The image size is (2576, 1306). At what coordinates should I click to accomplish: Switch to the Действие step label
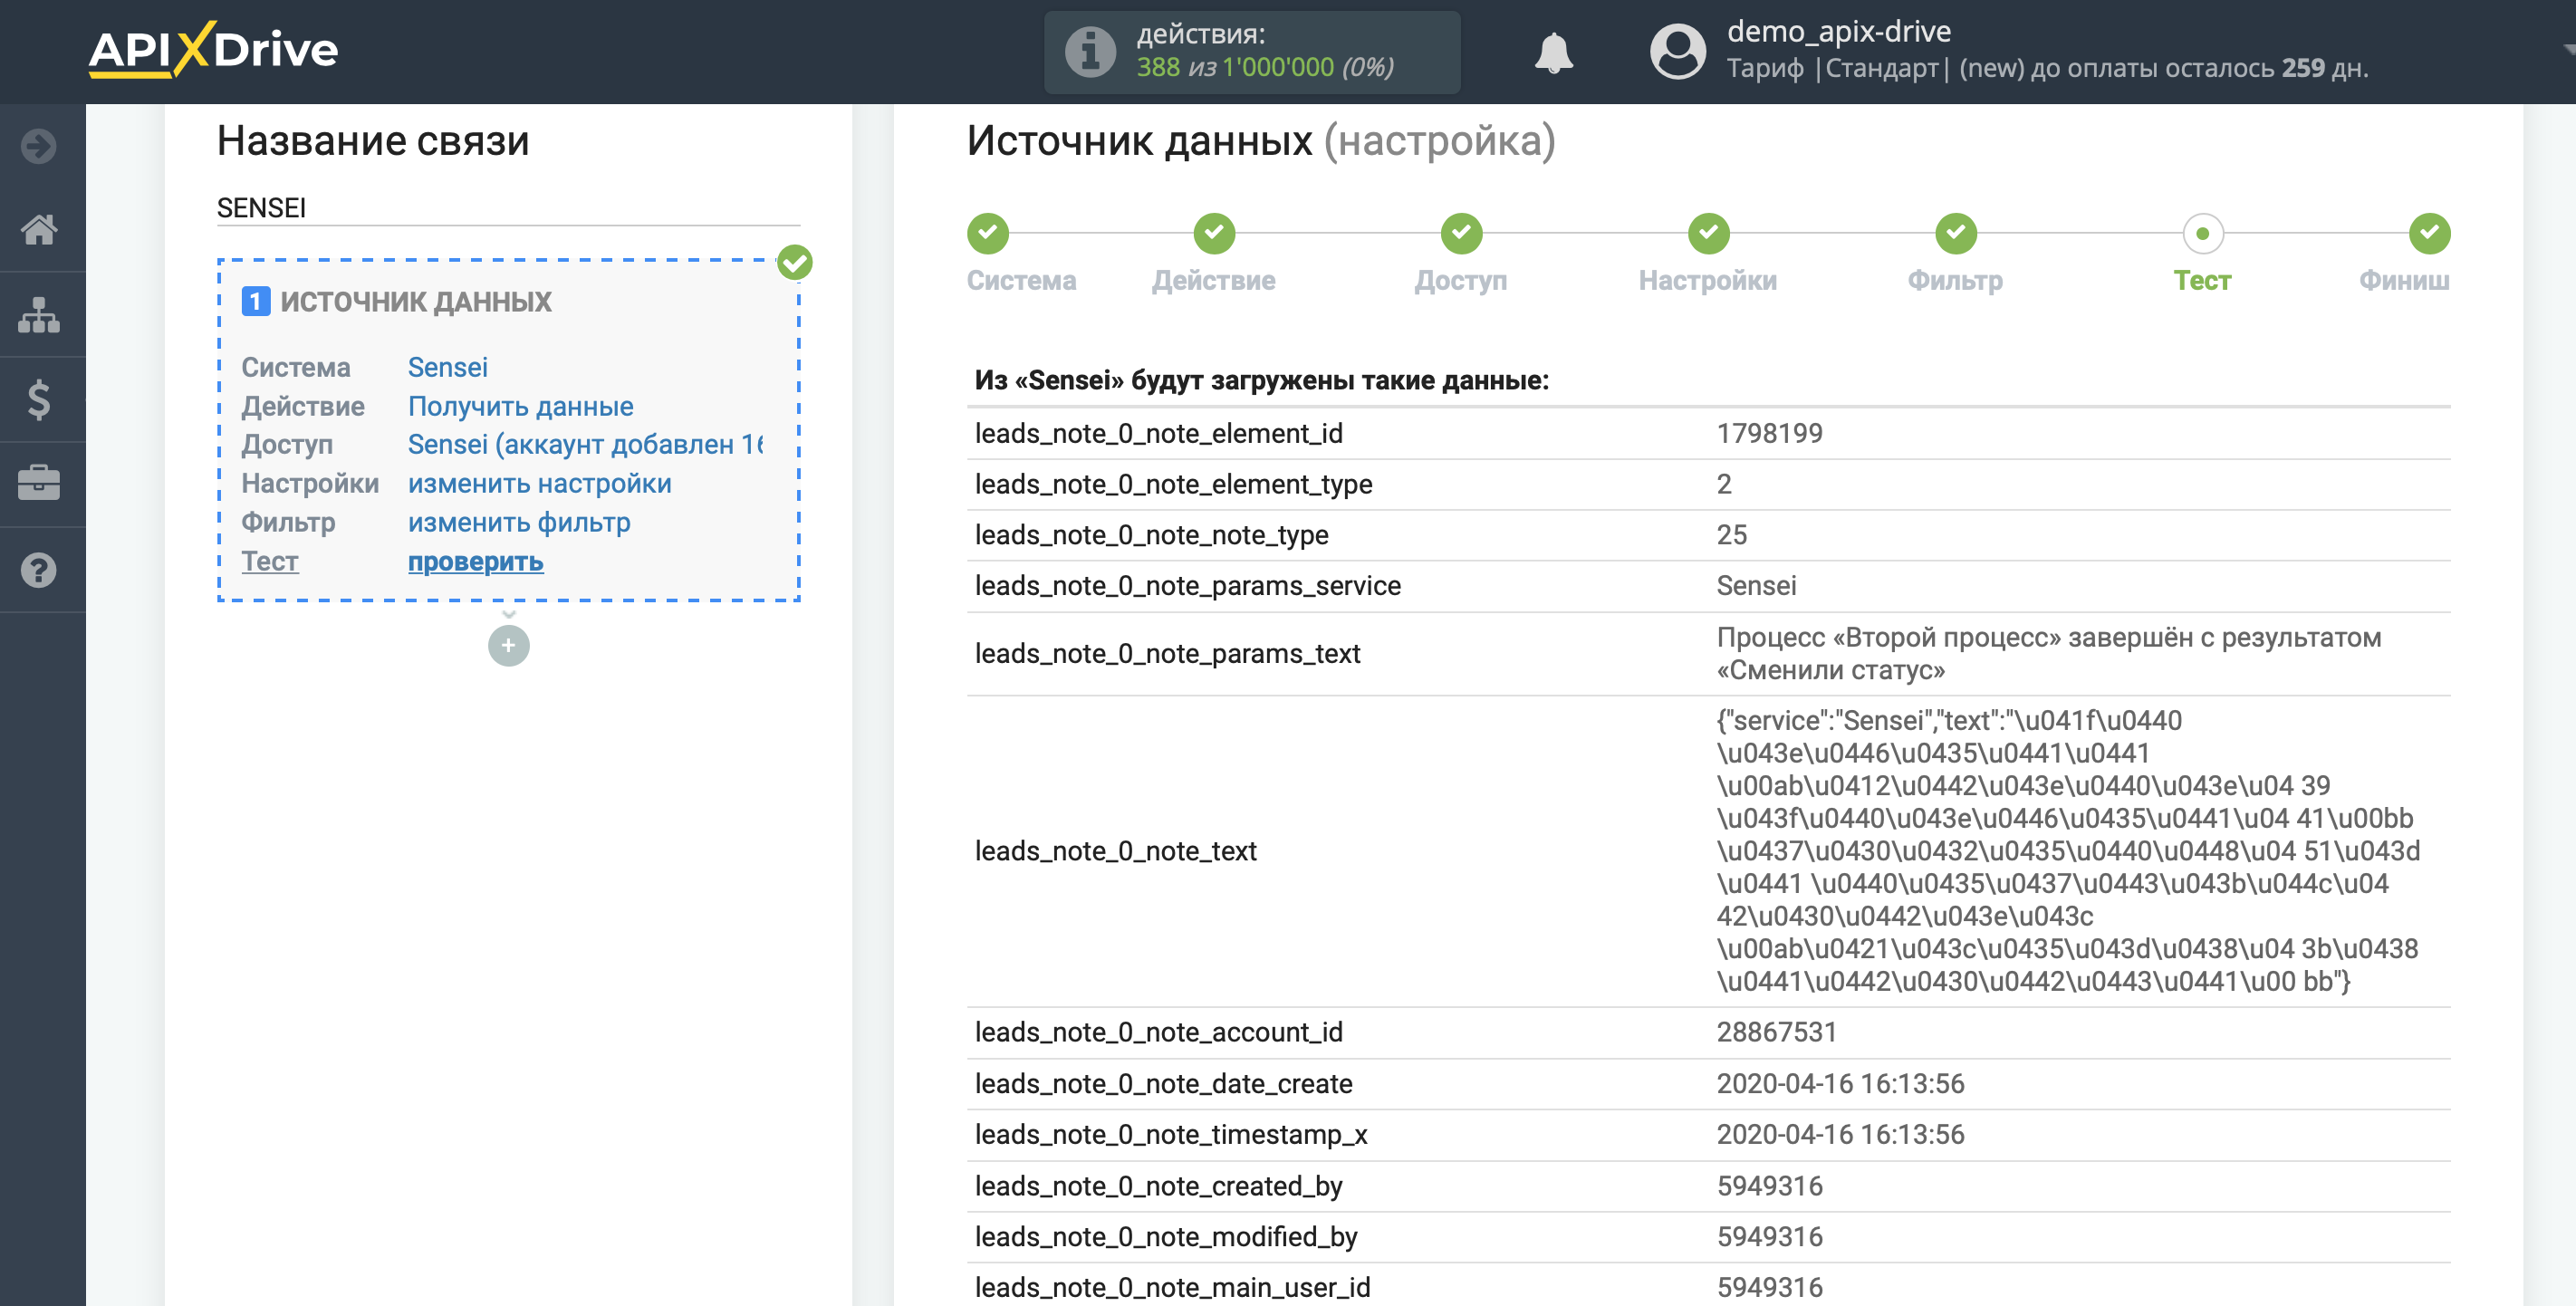1213,280
